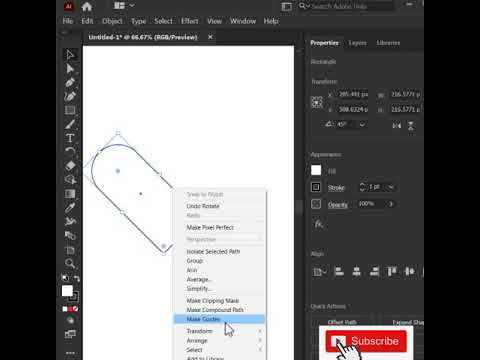
Task: Change the screen mode icon
Action: coord(70,334)
